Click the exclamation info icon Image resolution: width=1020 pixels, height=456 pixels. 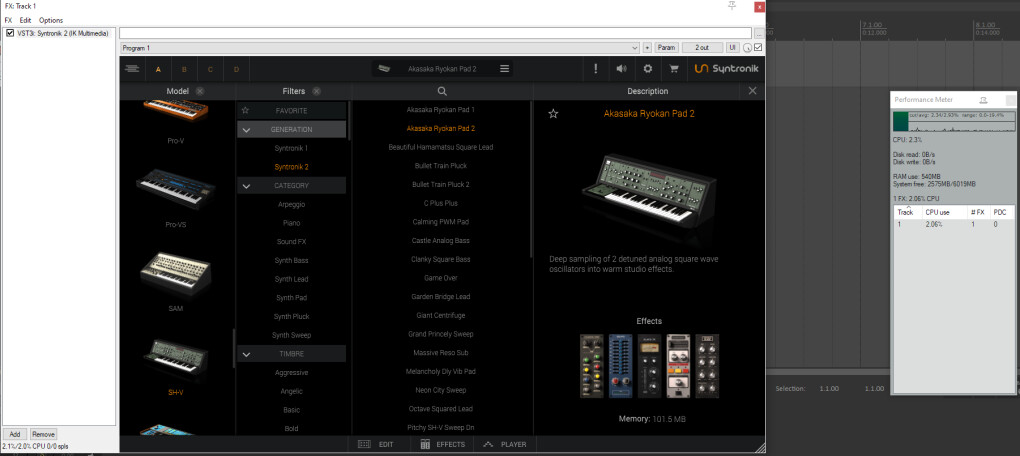coord(595,68)
